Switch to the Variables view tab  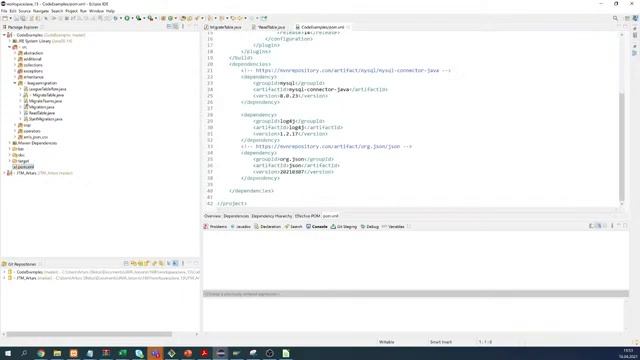pos(393,227)
